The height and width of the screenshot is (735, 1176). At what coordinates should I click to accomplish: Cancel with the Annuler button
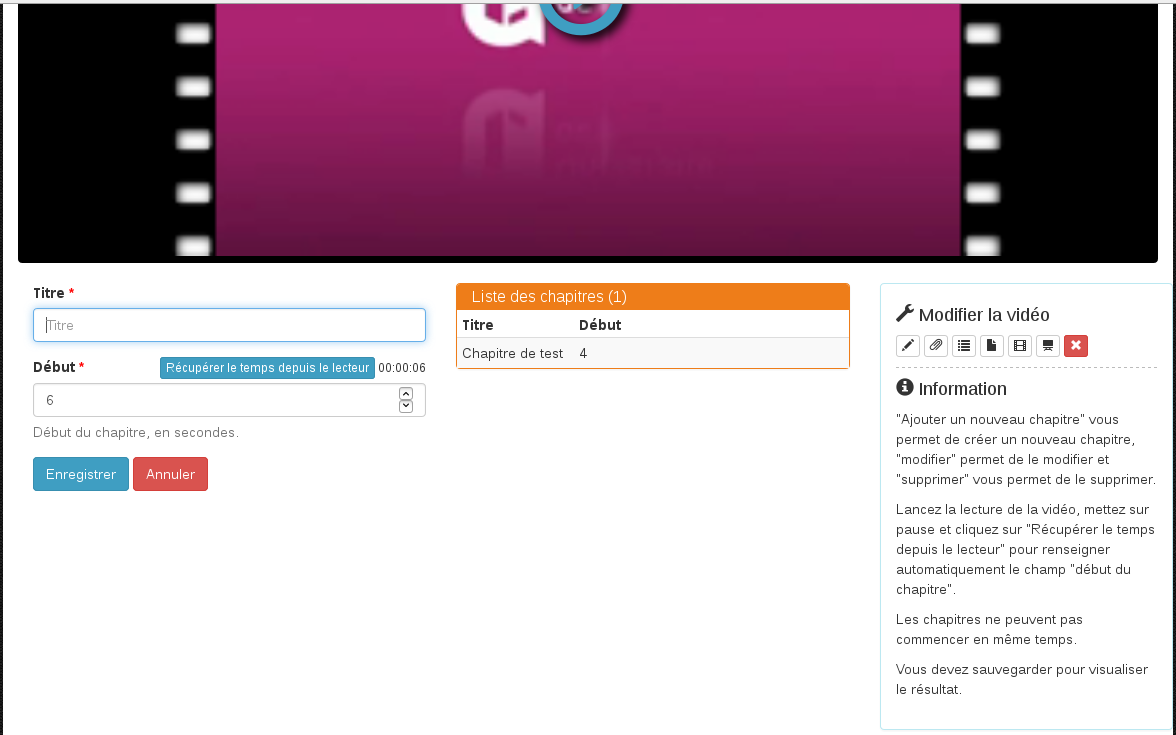(170, 474)
